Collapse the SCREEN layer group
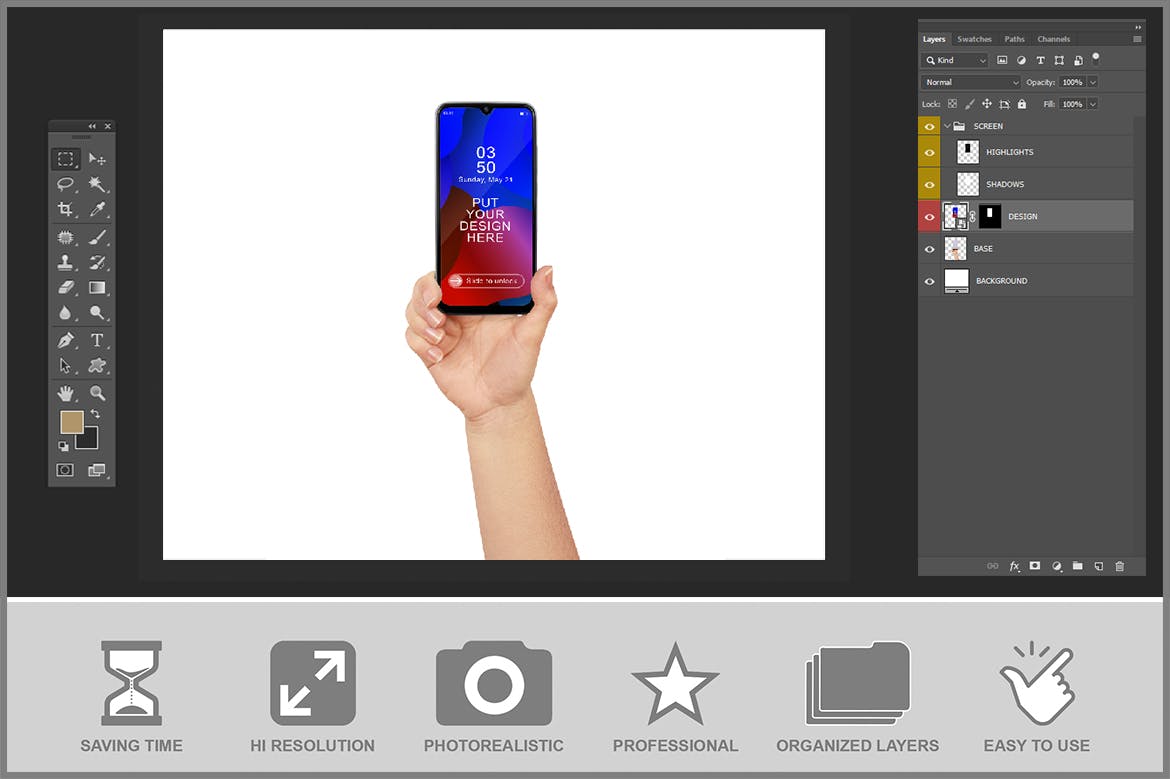Screen dimensions: 1170x779 [x=947, y=126]
